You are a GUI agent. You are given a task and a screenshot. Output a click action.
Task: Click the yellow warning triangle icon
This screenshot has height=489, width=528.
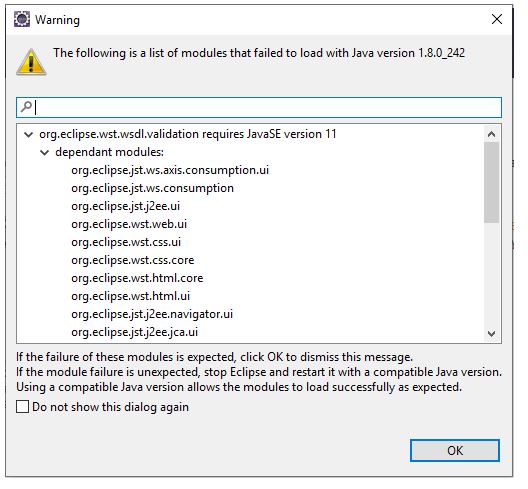(x=31, y=62)
